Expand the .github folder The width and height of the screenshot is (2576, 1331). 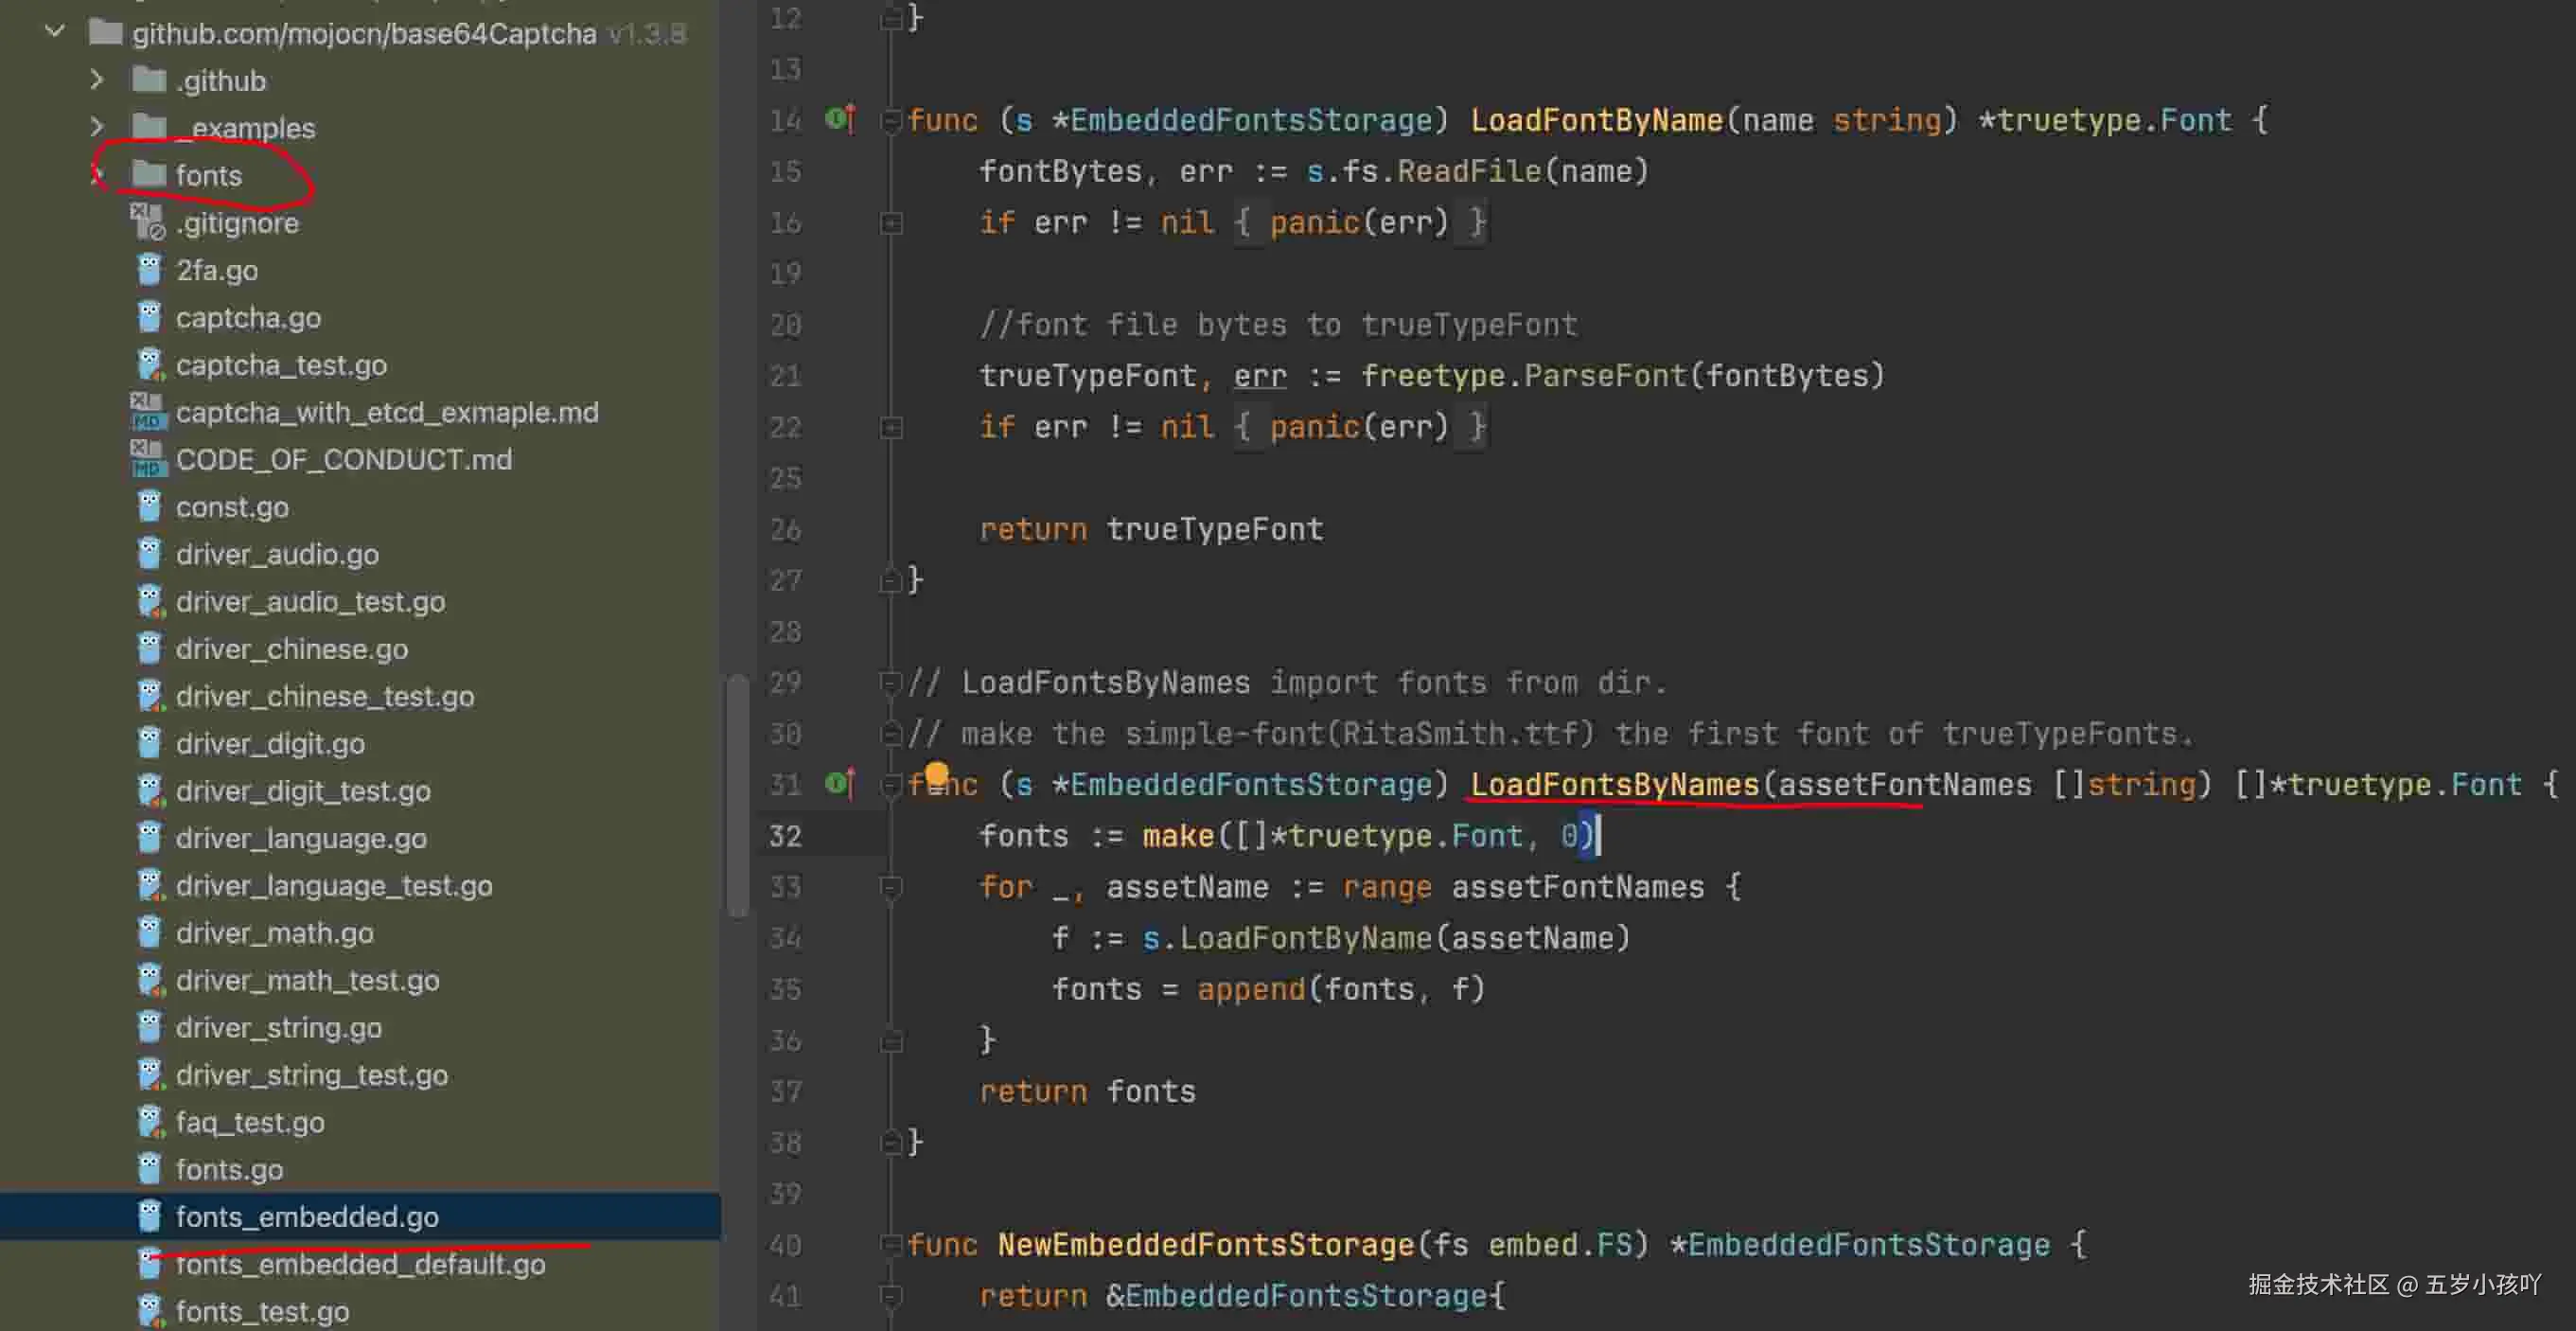click(97, 79)
